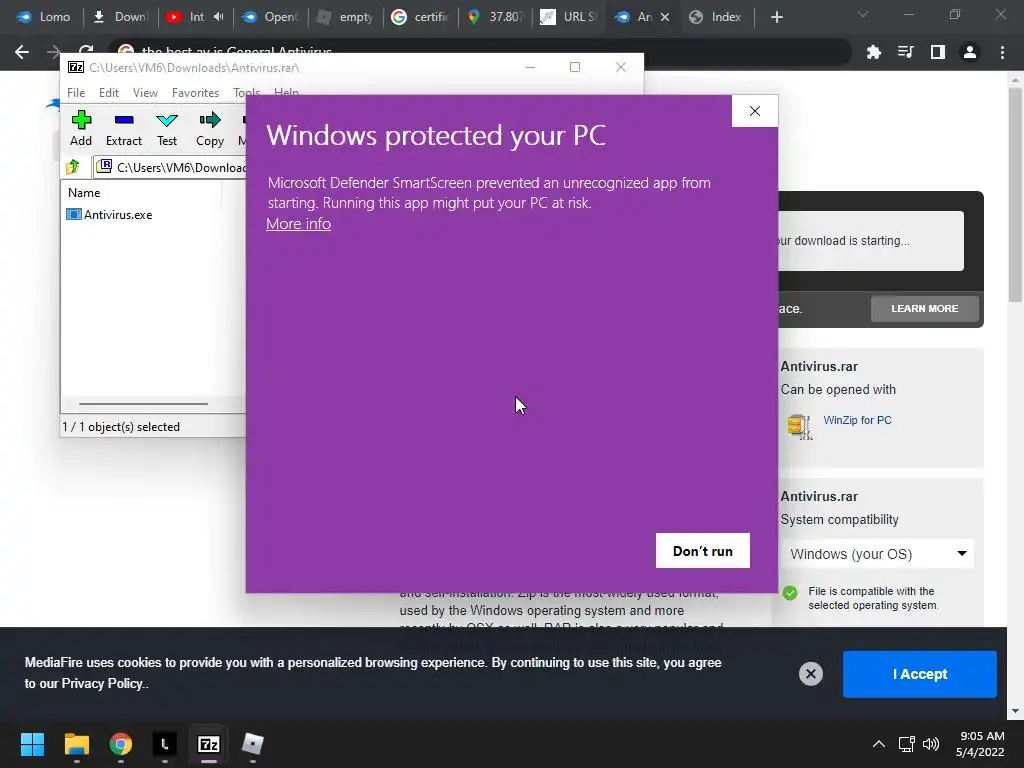Image resolution: width=1024 pixels, height=768 pixels.
Task: Select Antivirus.exe in the 7-Zip file list
Action: 110,214
